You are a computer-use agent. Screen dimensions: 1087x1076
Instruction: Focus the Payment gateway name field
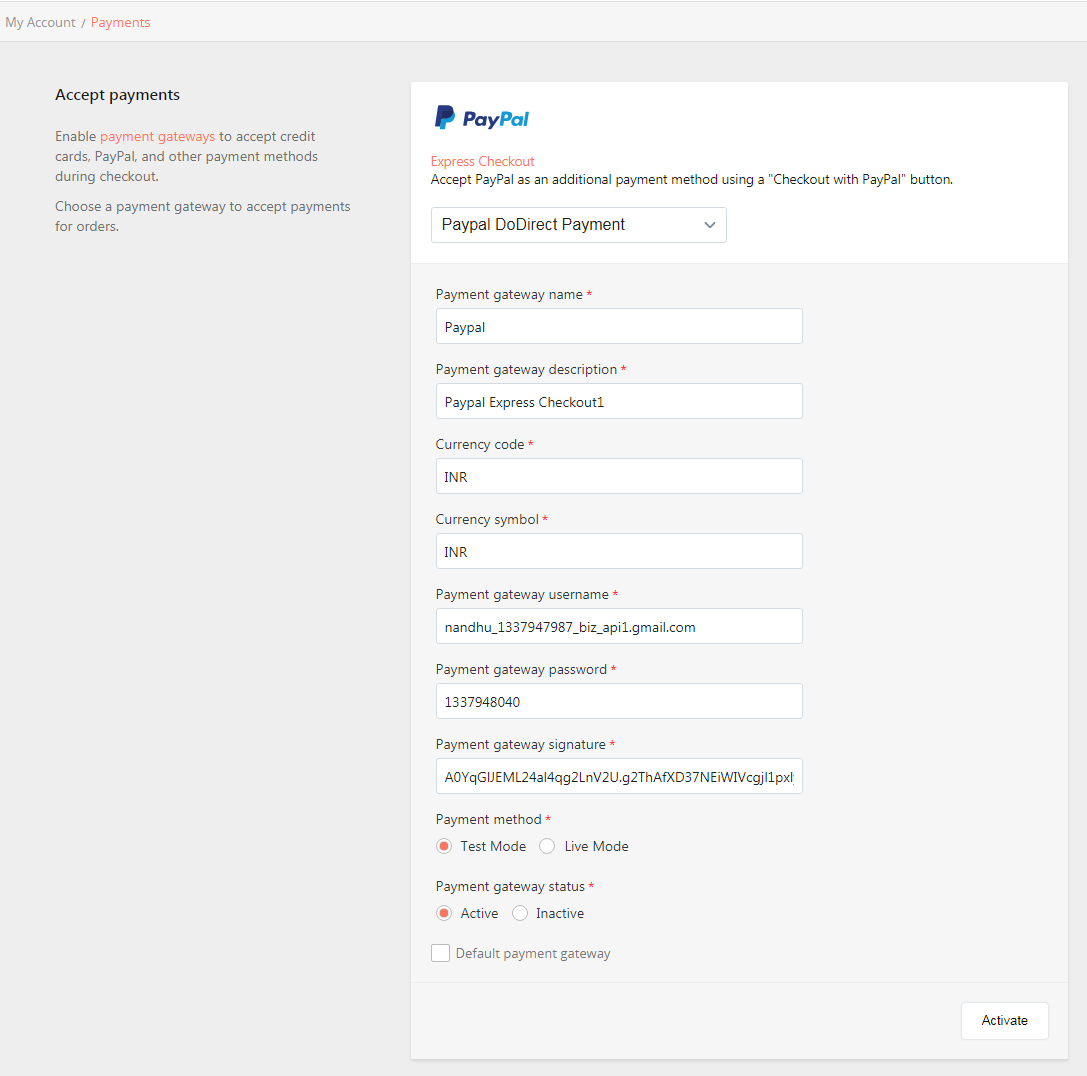pyautogui.click(x=619, y=326)
